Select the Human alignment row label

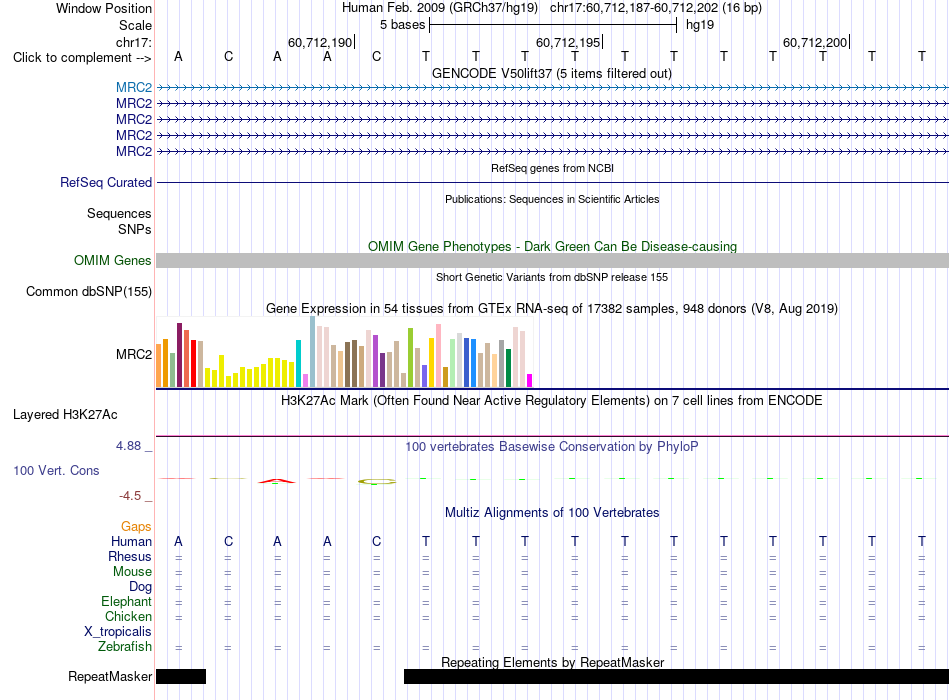point(131,542)
